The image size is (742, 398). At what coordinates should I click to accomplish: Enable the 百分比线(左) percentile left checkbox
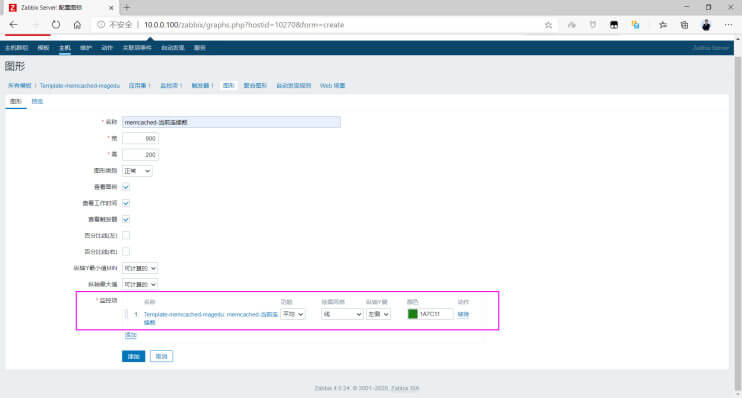pos(126,235)
